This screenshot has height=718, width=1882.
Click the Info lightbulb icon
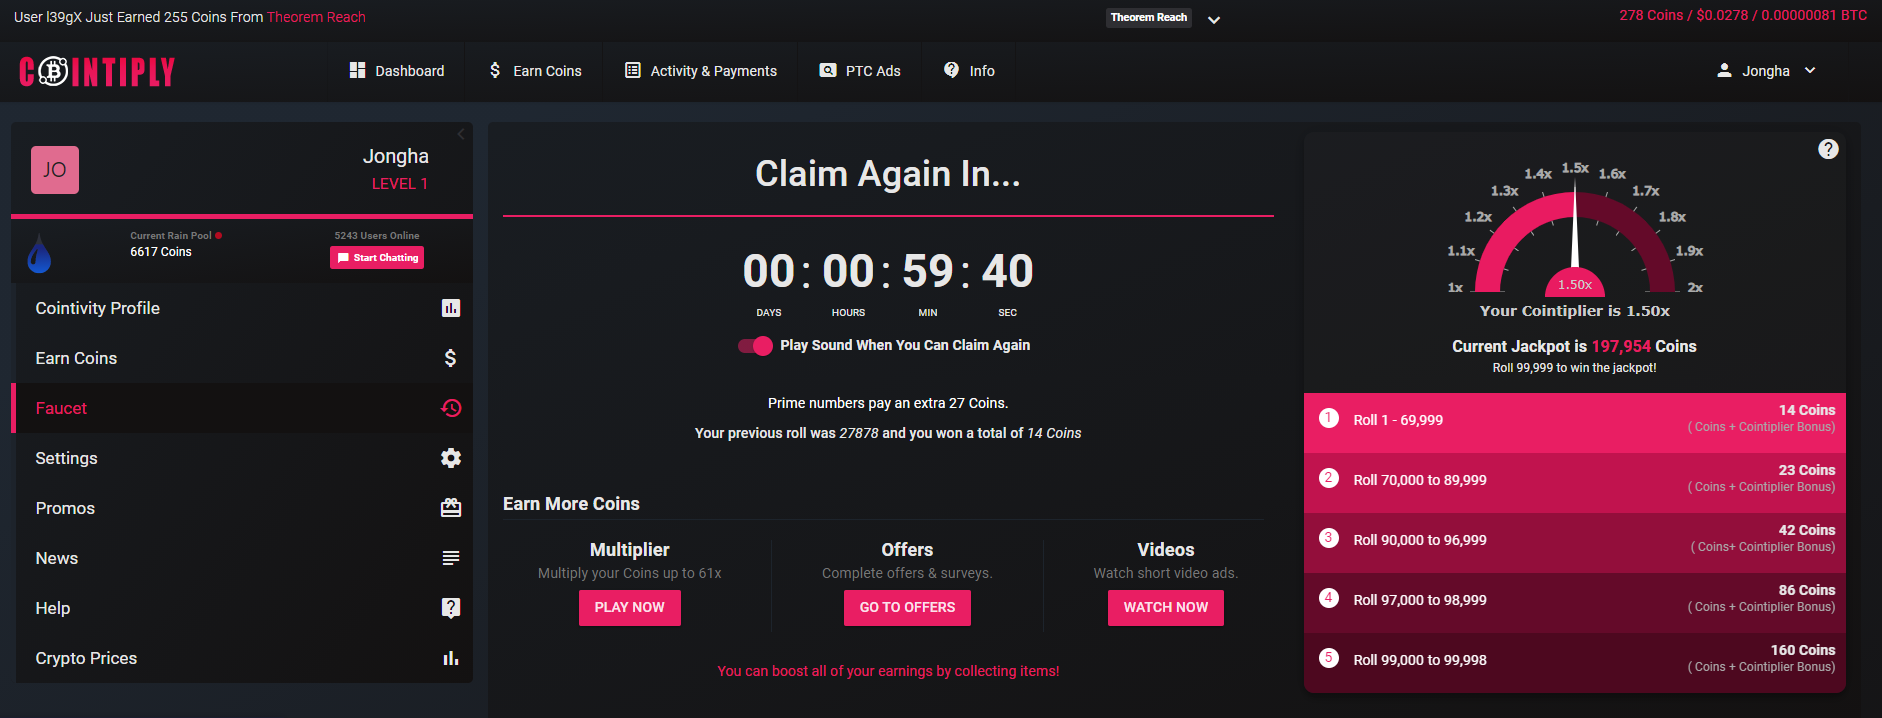(951, 69)
